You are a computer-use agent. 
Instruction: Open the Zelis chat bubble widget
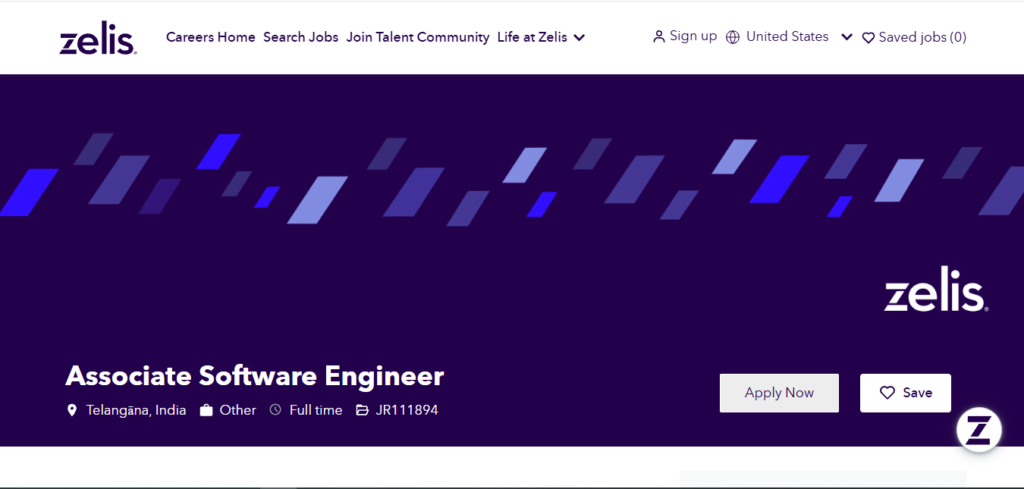point(979,430)
